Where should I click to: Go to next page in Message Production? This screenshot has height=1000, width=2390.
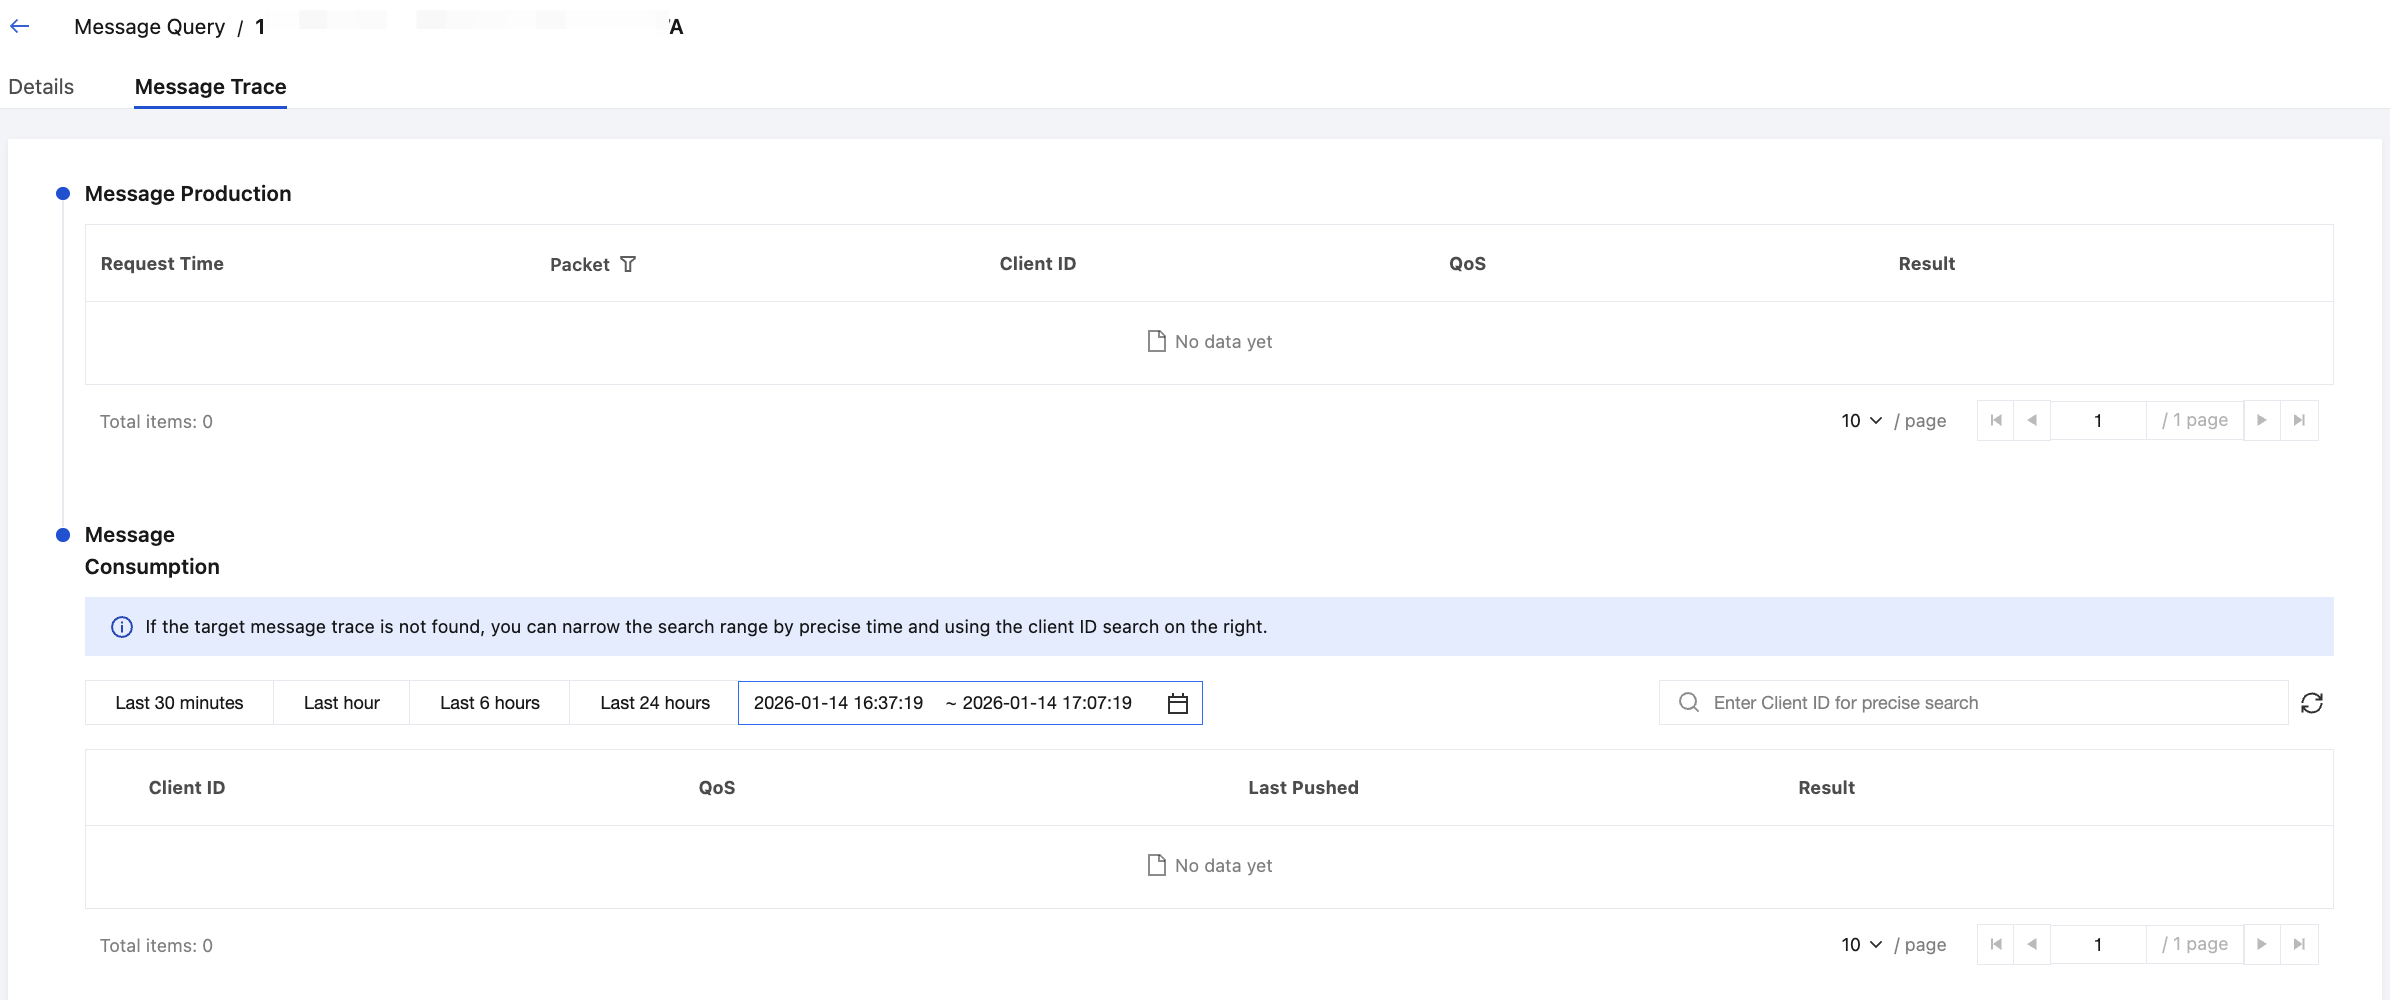(x=2262, y=421)
